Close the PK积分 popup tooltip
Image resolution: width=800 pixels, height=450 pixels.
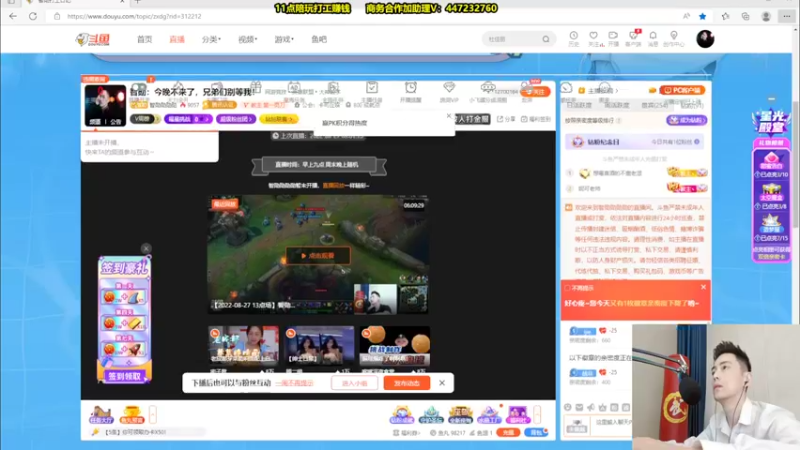(x=449, y=116)
